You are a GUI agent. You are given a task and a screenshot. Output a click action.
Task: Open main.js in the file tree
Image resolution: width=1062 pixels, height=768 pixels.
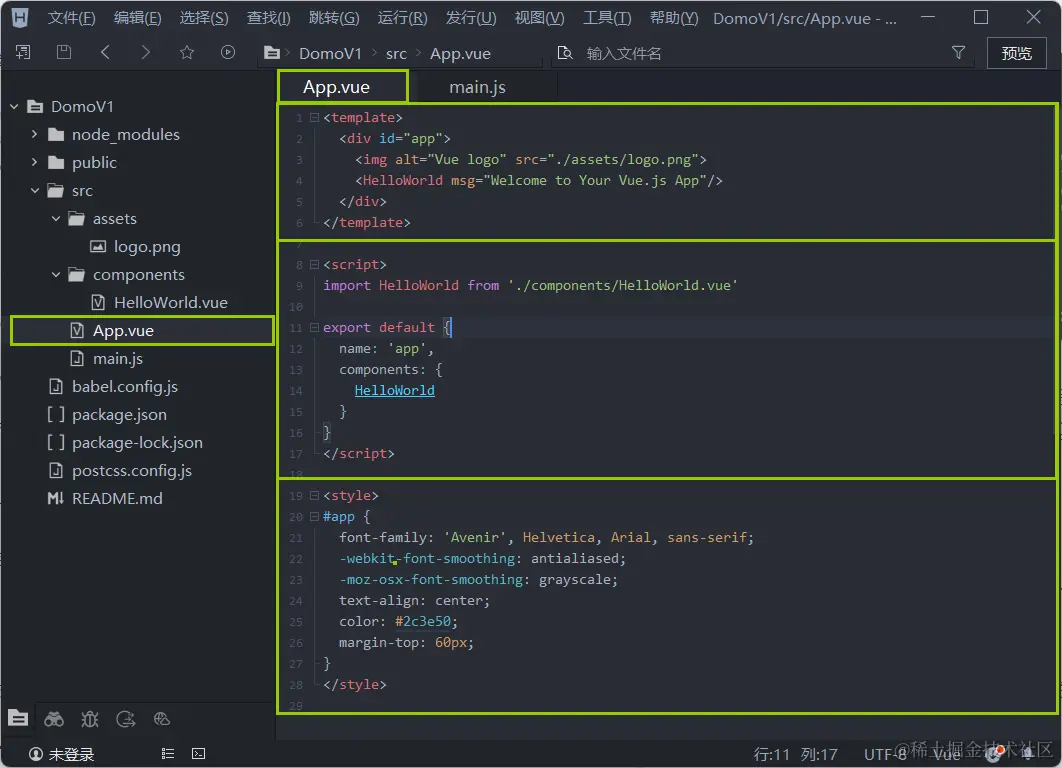[118, 358]
